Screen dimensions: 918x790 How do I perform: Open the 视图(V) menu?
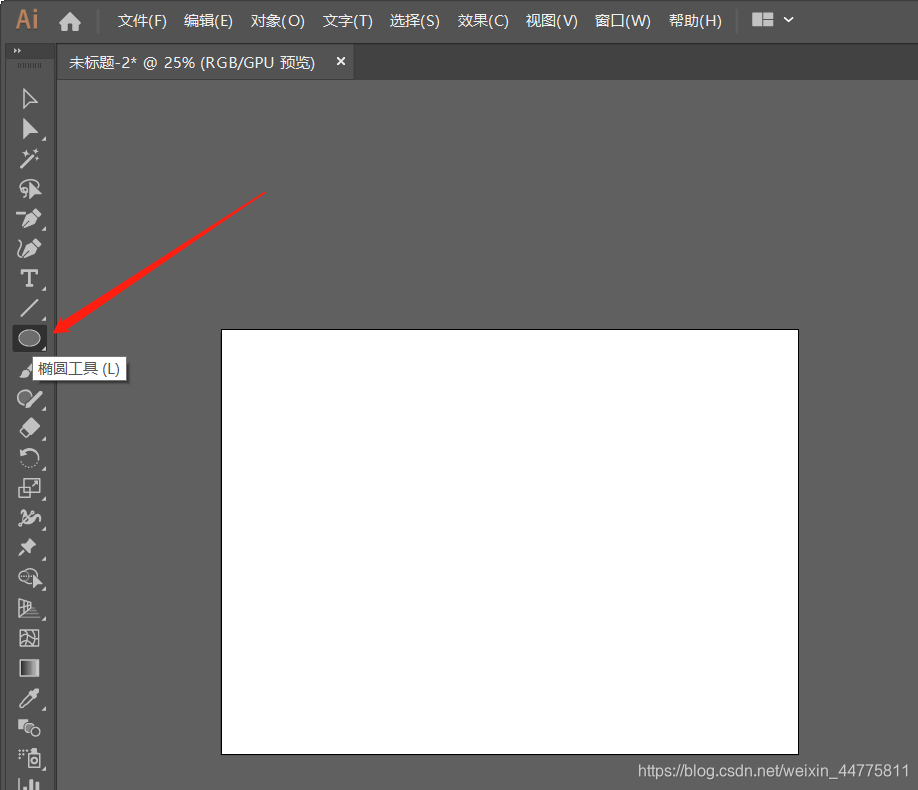[x=552, y=21]
